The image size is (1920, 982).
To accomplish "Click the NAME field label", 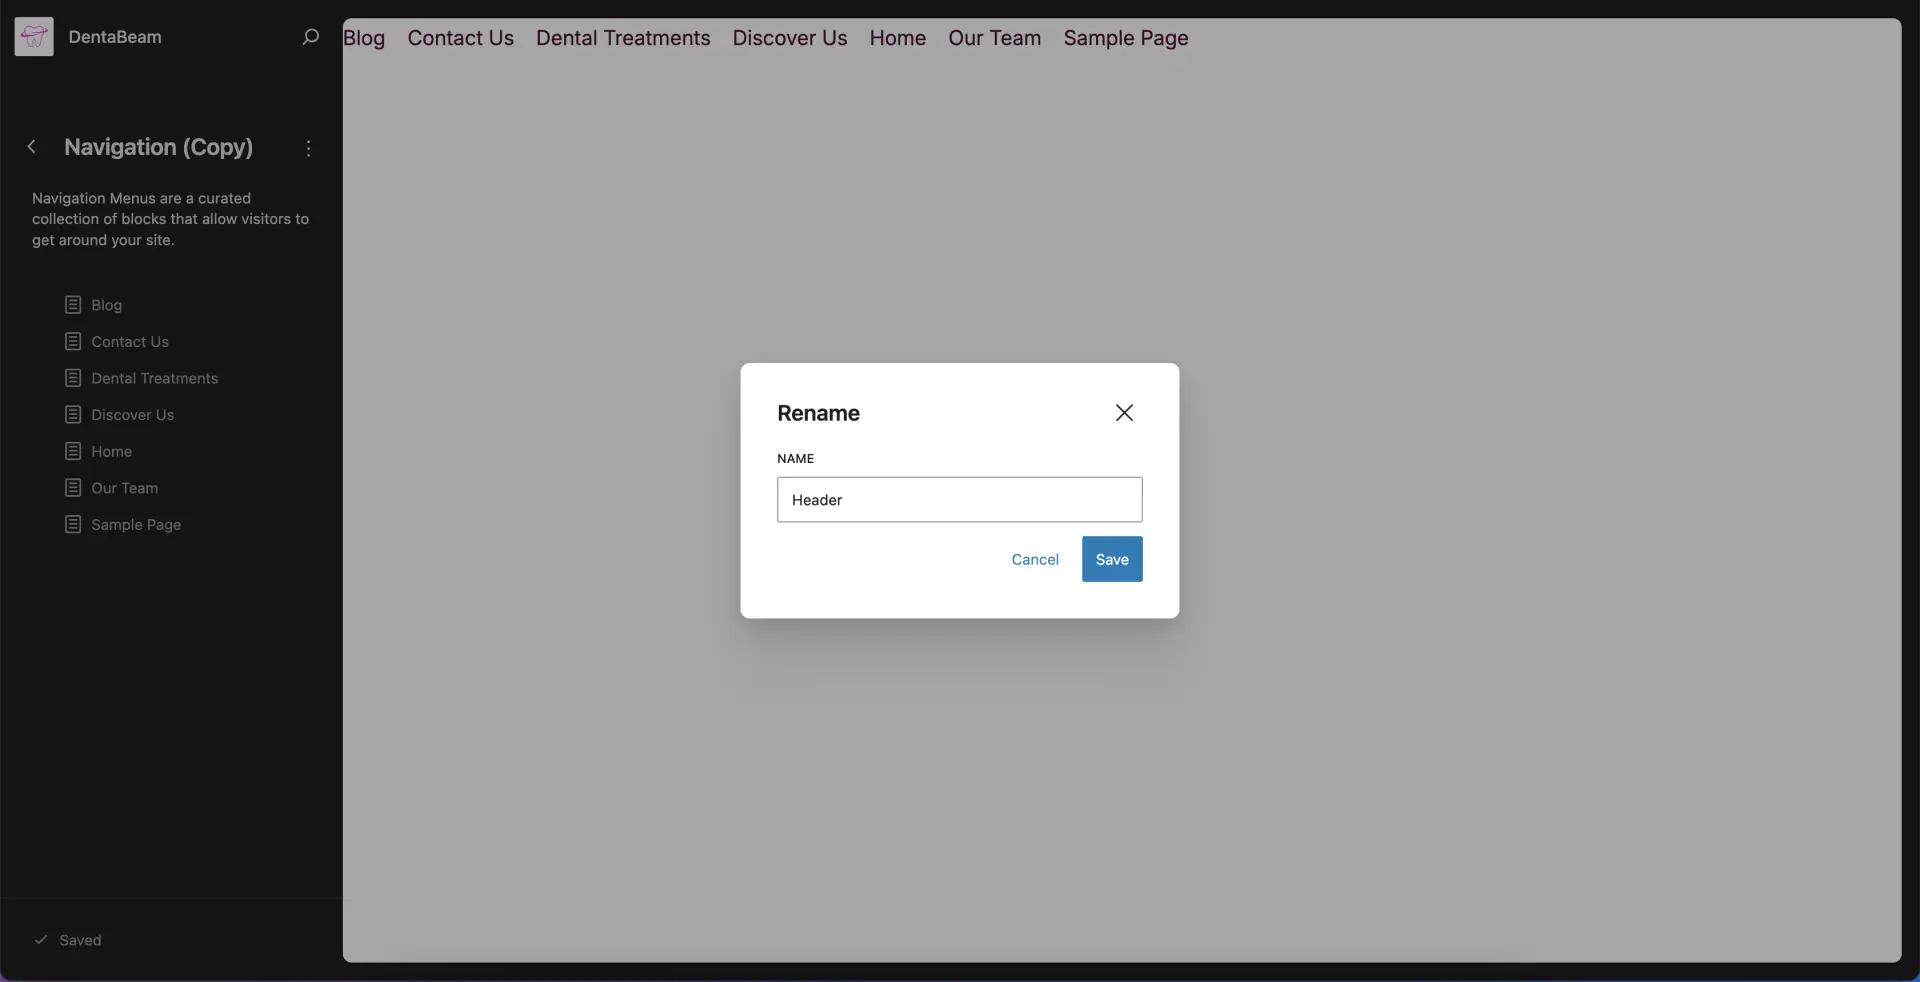I will (x=796, y=459).
